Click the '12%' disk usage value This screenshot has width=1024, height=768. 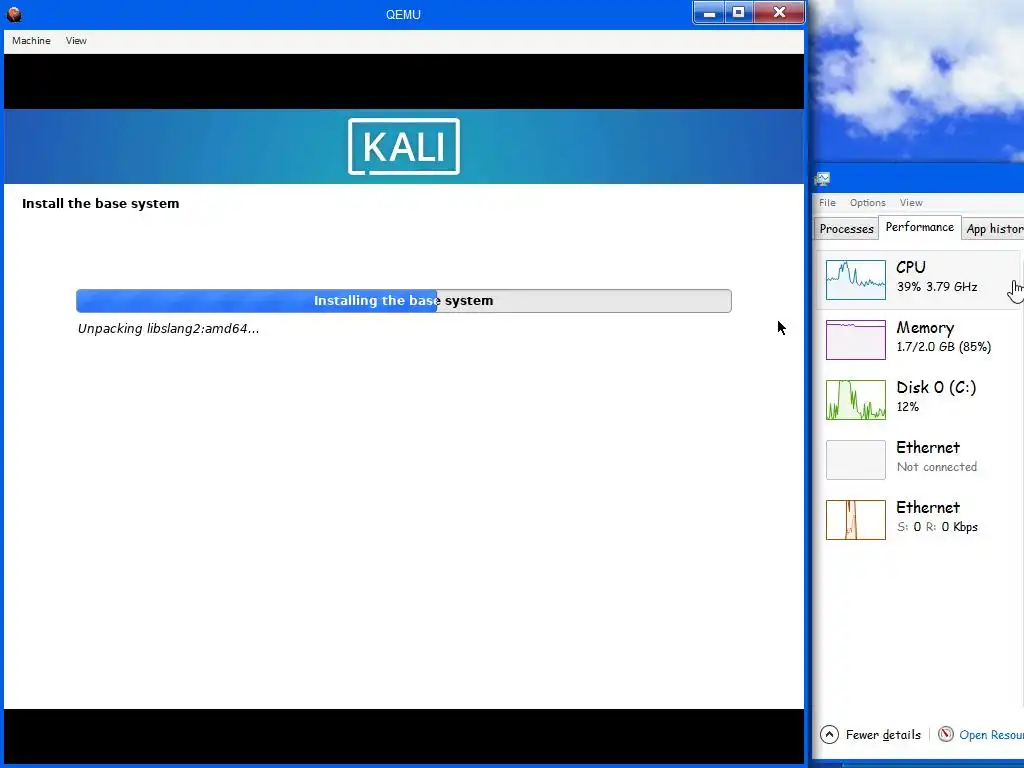click(x=908, y=407)
